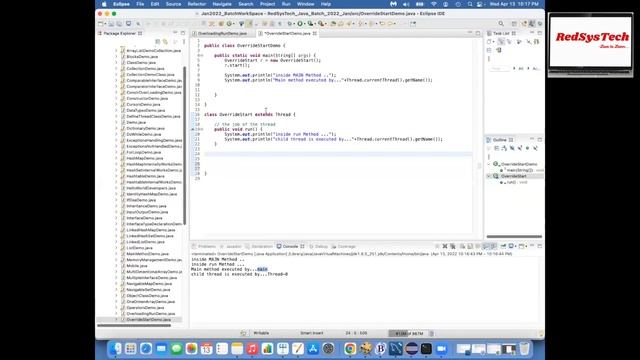Click Package Explorer vertical scrollbar

click(184, 145)
